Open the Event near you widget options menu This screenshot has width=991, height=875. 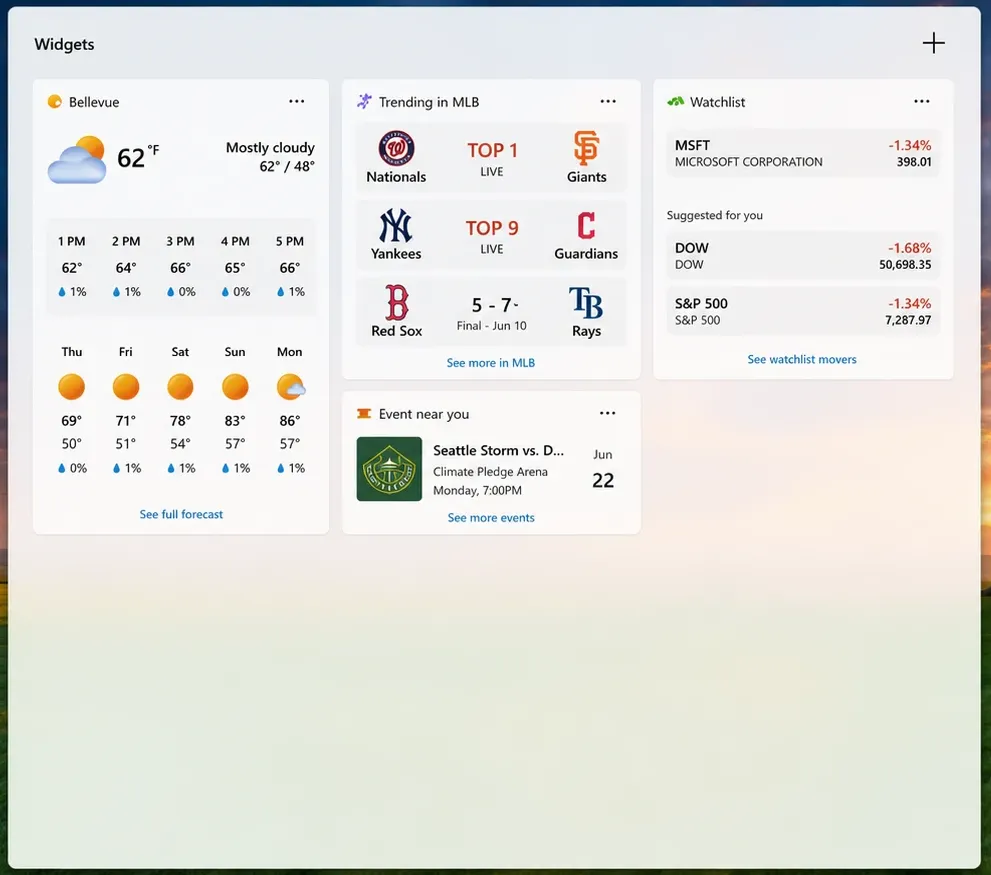pyautogui.click(x=607, y=413)
